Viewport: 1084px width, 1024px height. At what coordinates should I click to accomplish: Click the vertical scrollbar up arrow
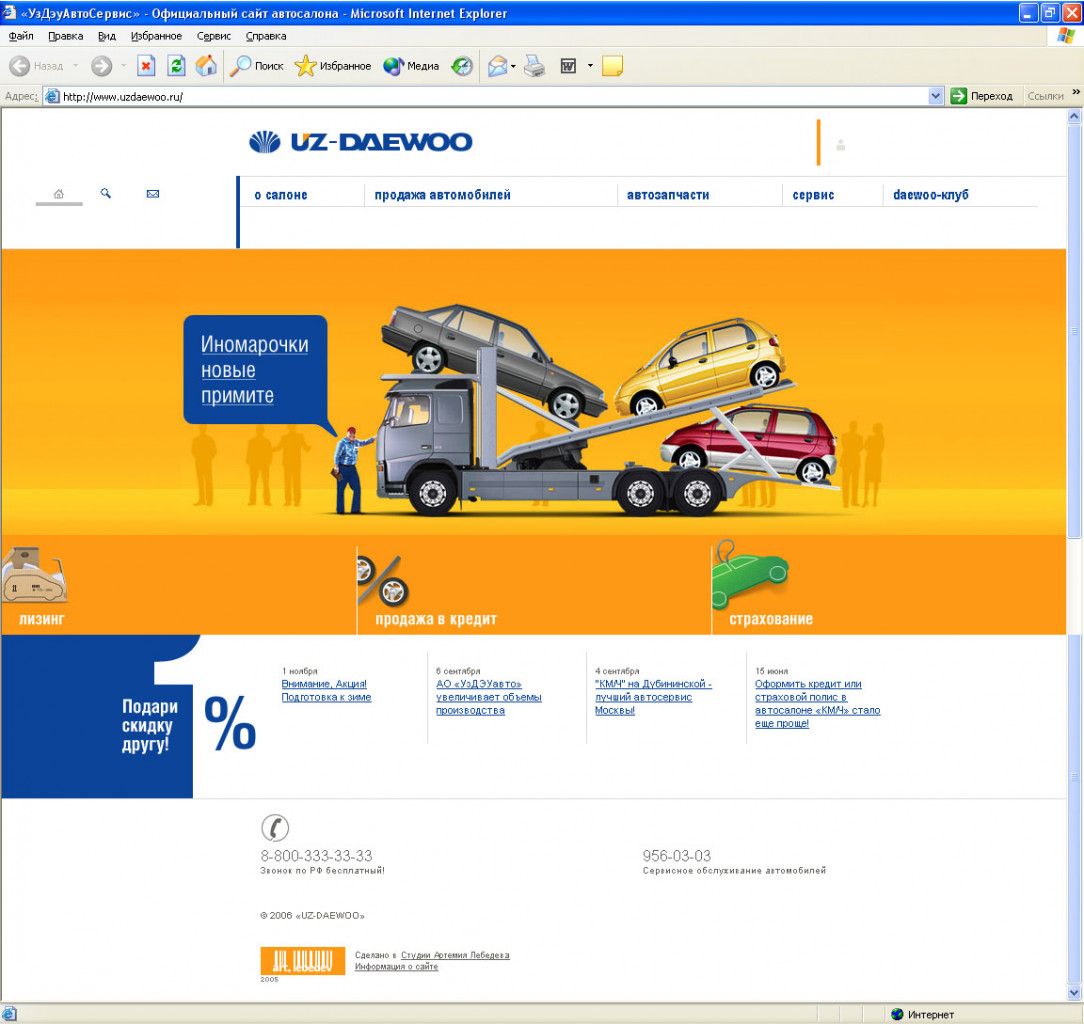pyautogui.click(x=1074, y=116)
